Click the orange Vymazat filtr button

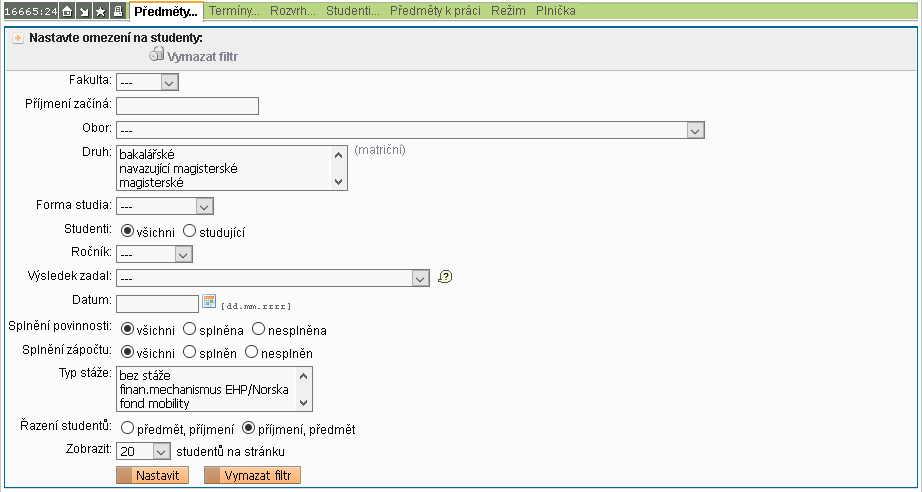tap(252, 475)
